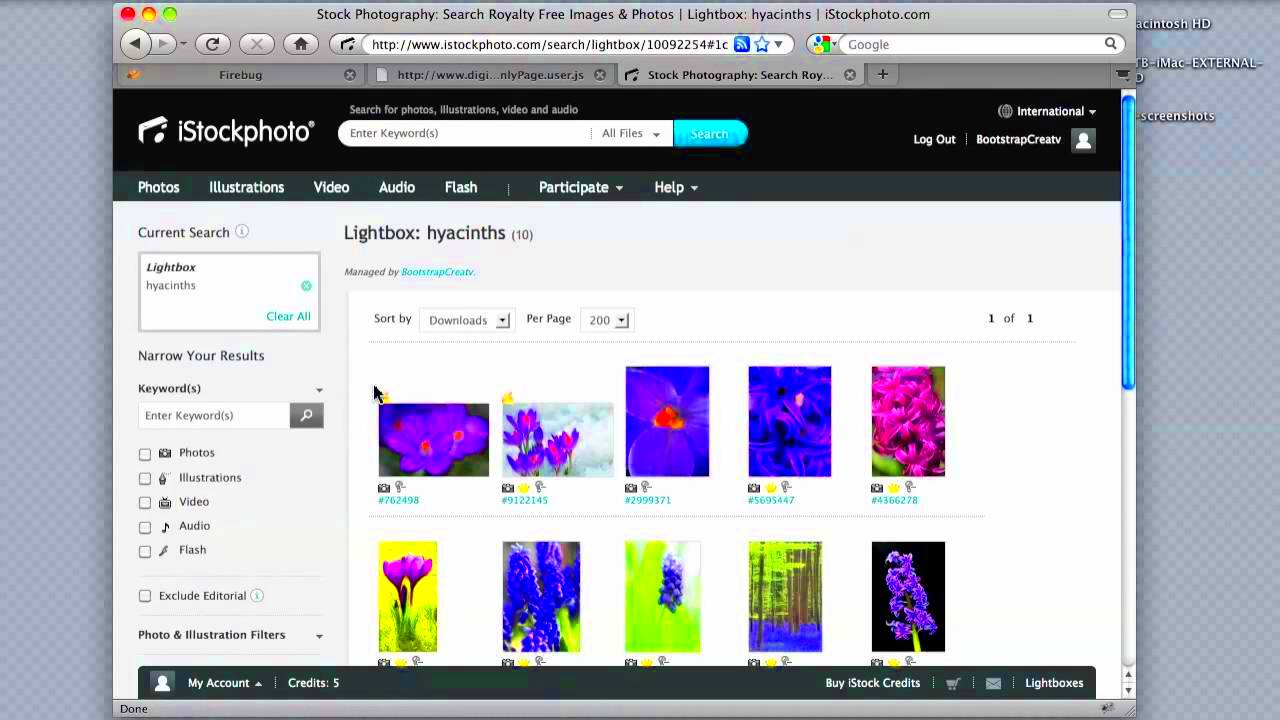
Task: Open the International globe icon
Action: [x=1004, y=111]
